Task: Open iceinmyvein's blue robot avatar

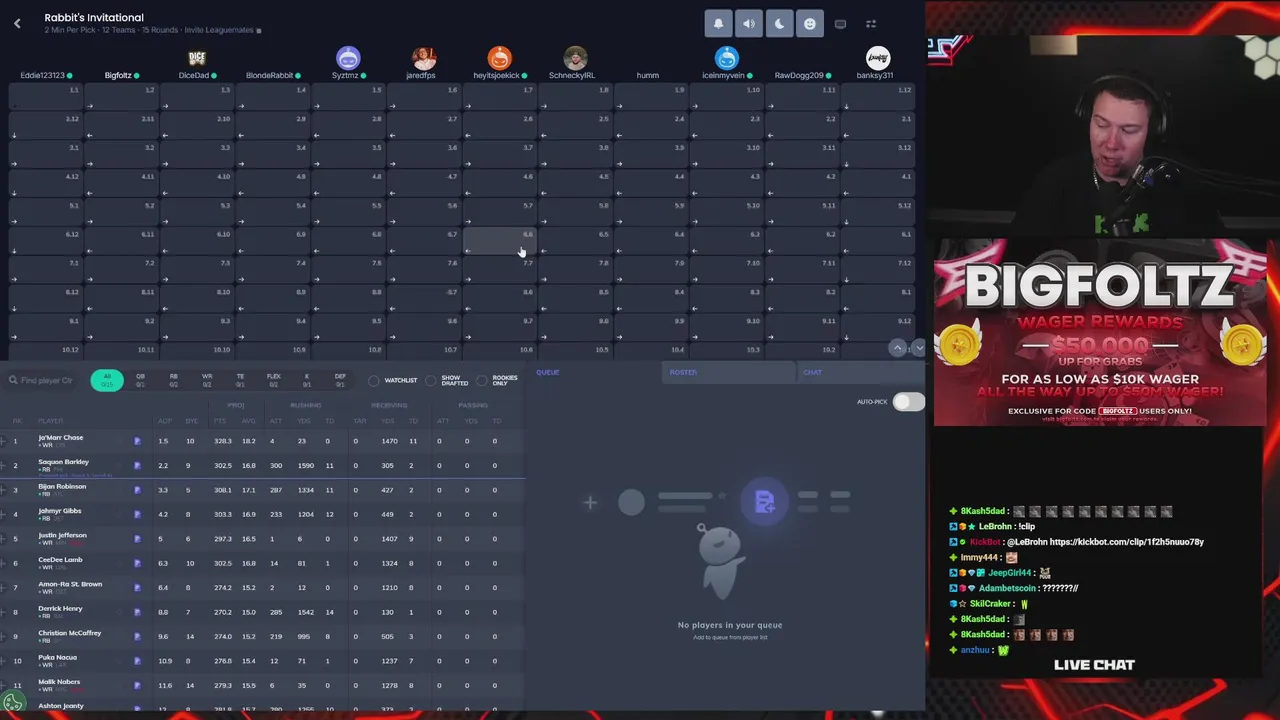Action: click(726, 58)
